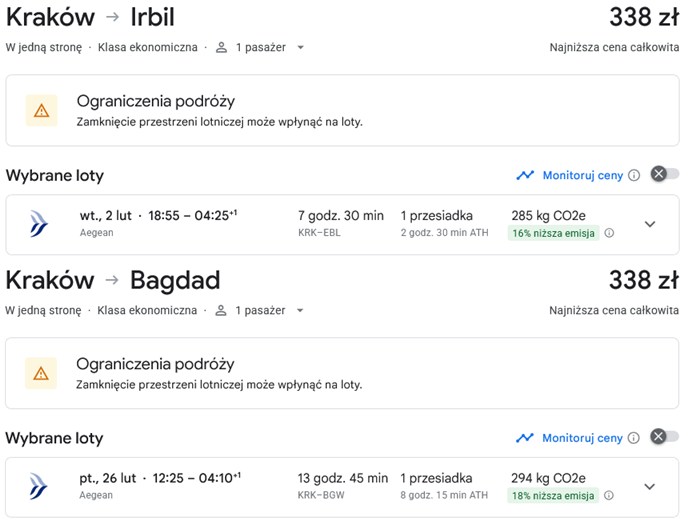Click the Aegean logo on the Bagdad flight
Viewport: 684px width, 520px height.
pos(38,486)
